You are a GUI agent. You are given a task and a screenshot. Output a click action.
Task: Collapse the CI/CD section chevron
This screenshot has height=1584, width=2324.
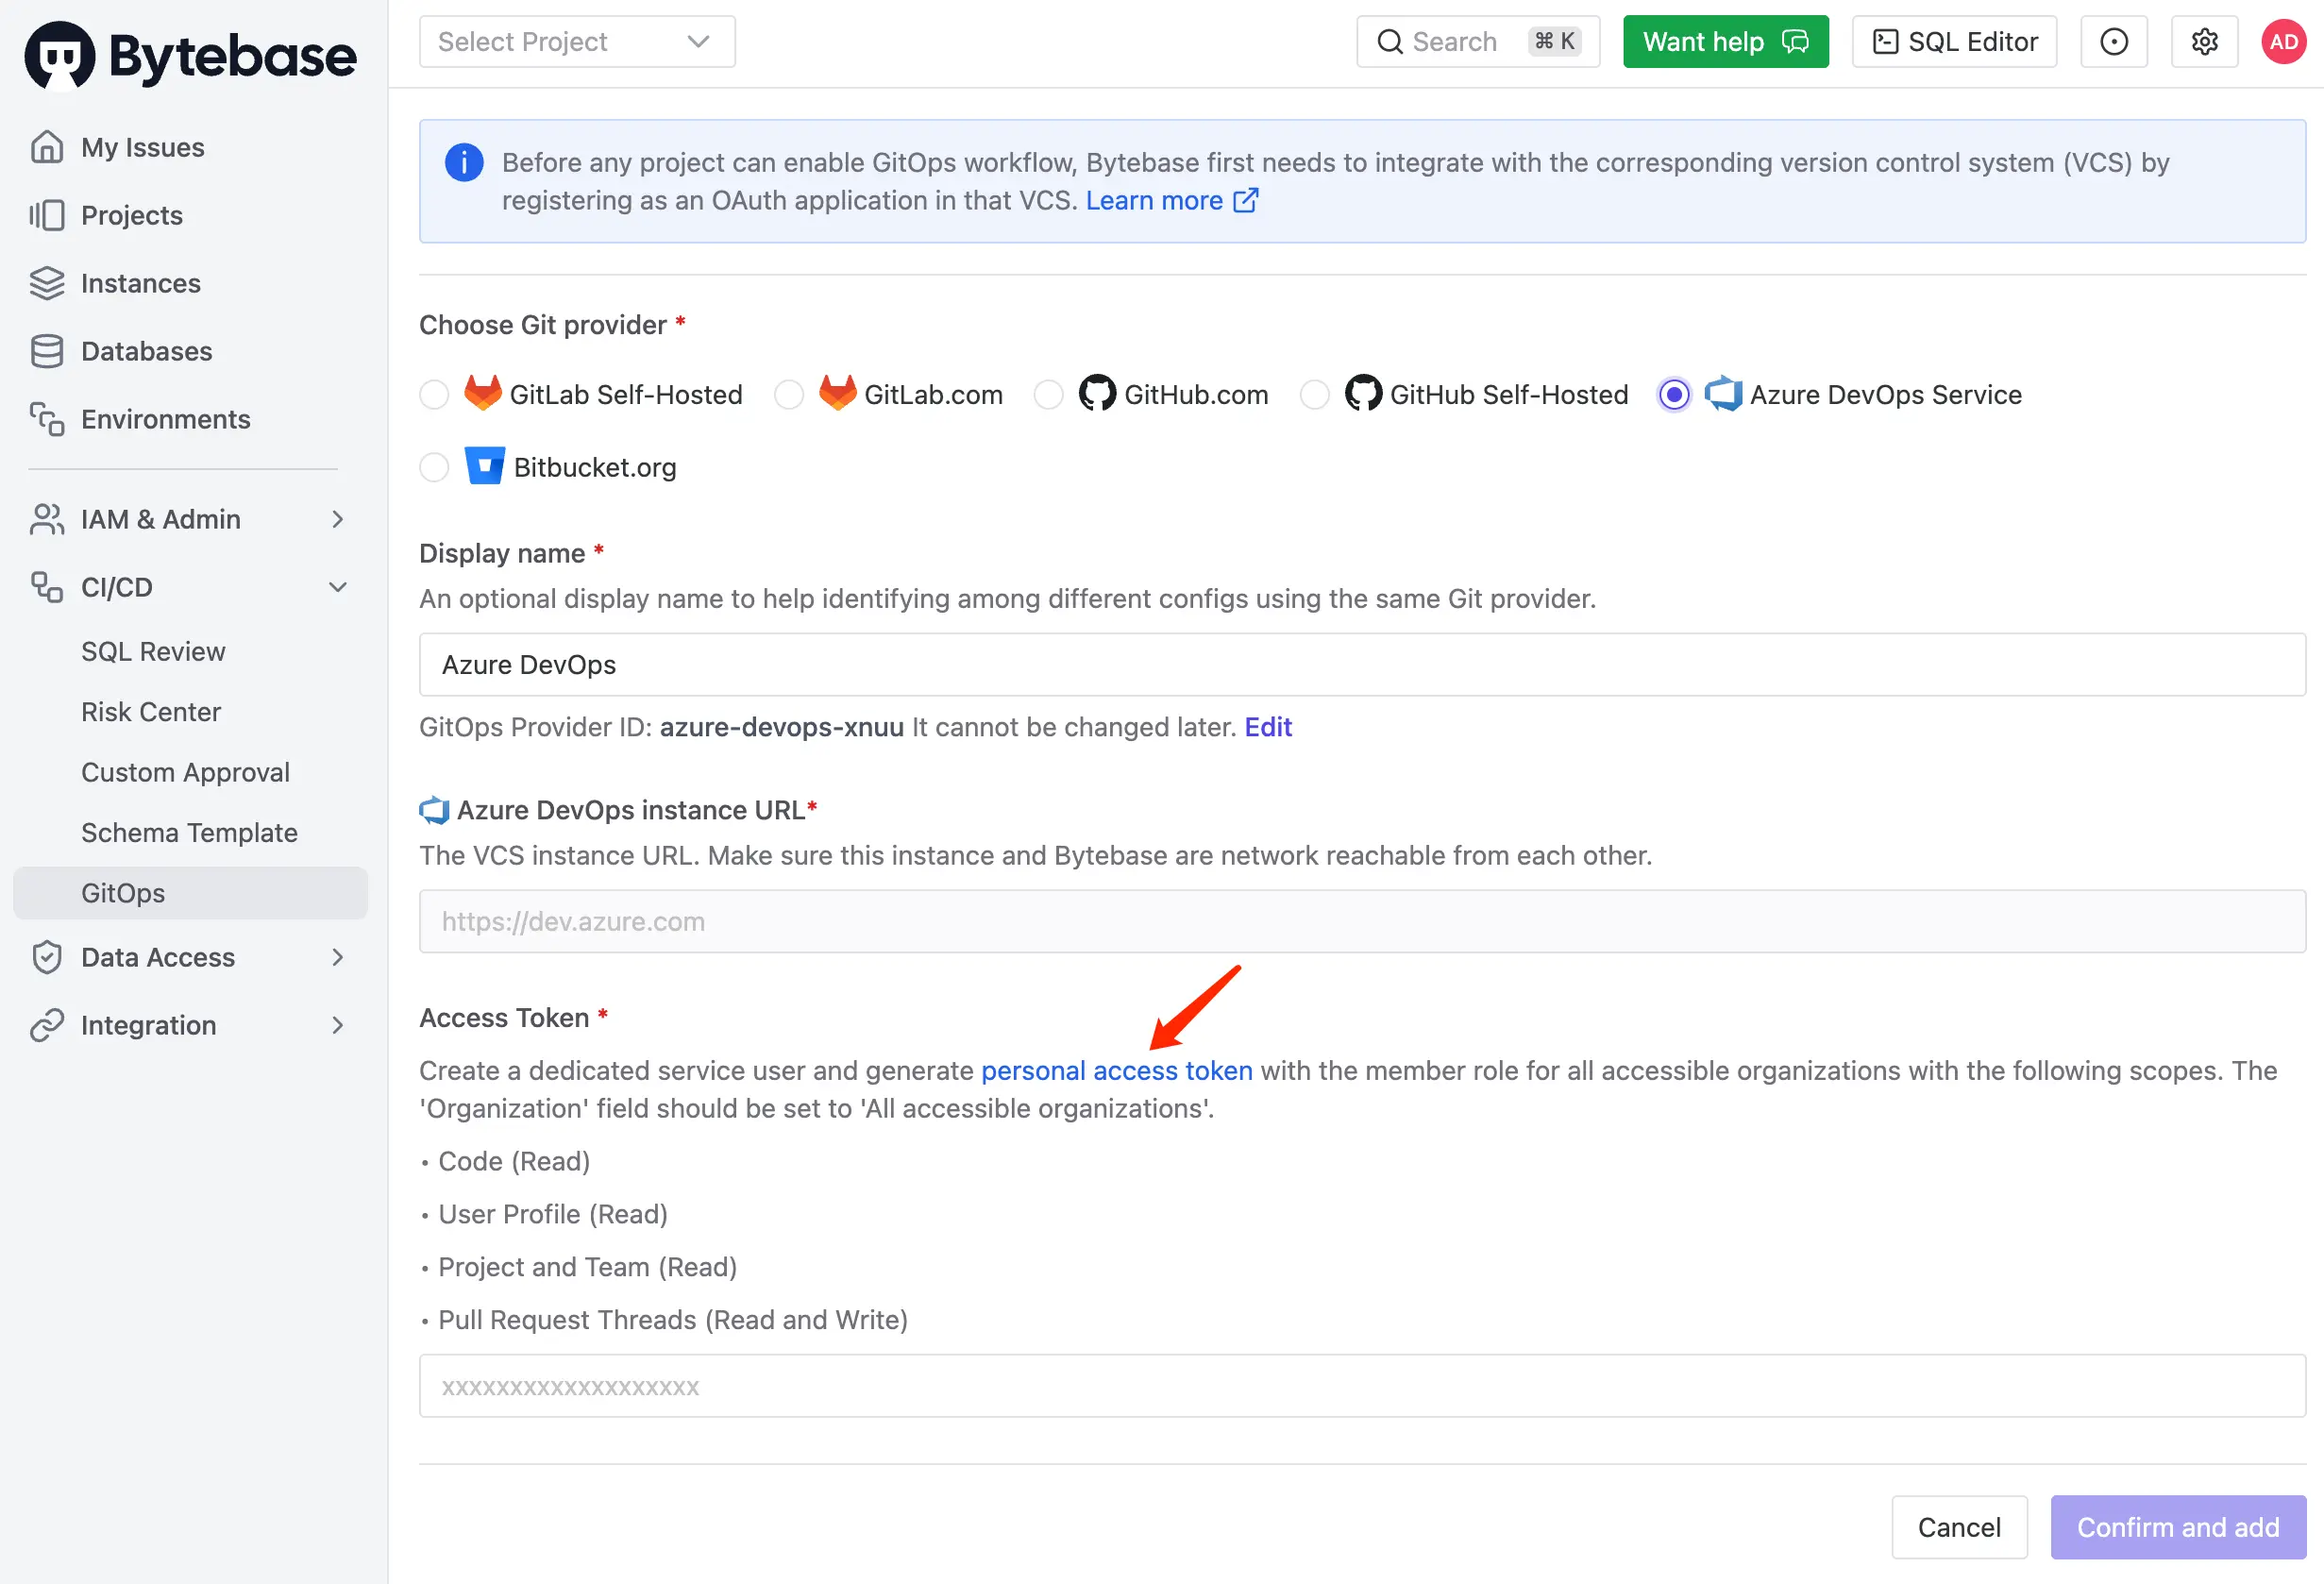(x=338, y=587)
